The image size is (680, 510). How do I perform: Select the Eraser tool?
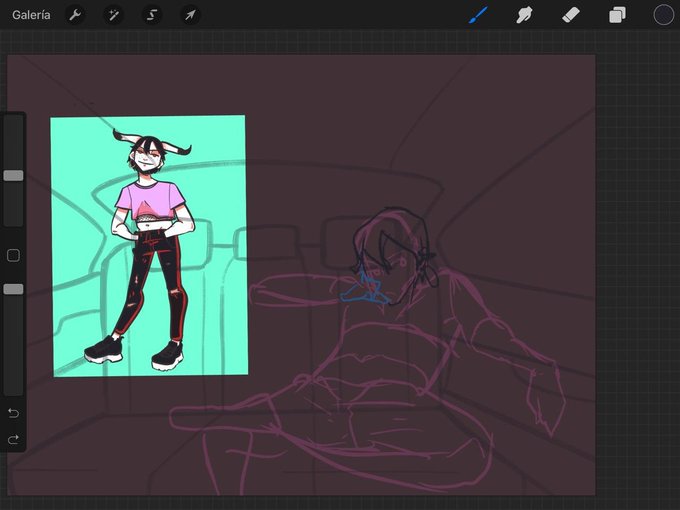pos(571,15)
